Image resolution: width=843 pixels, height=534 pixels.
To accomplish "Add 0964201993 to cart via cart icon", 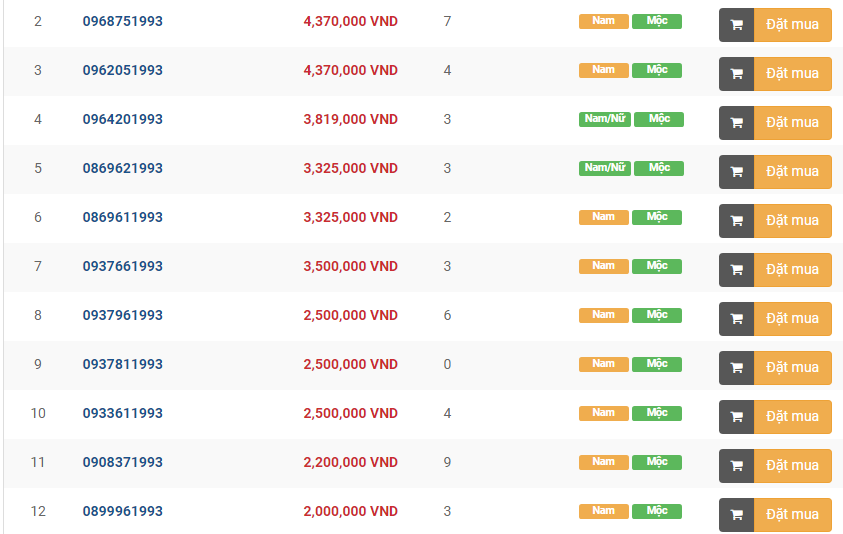I will pos(736,123).
